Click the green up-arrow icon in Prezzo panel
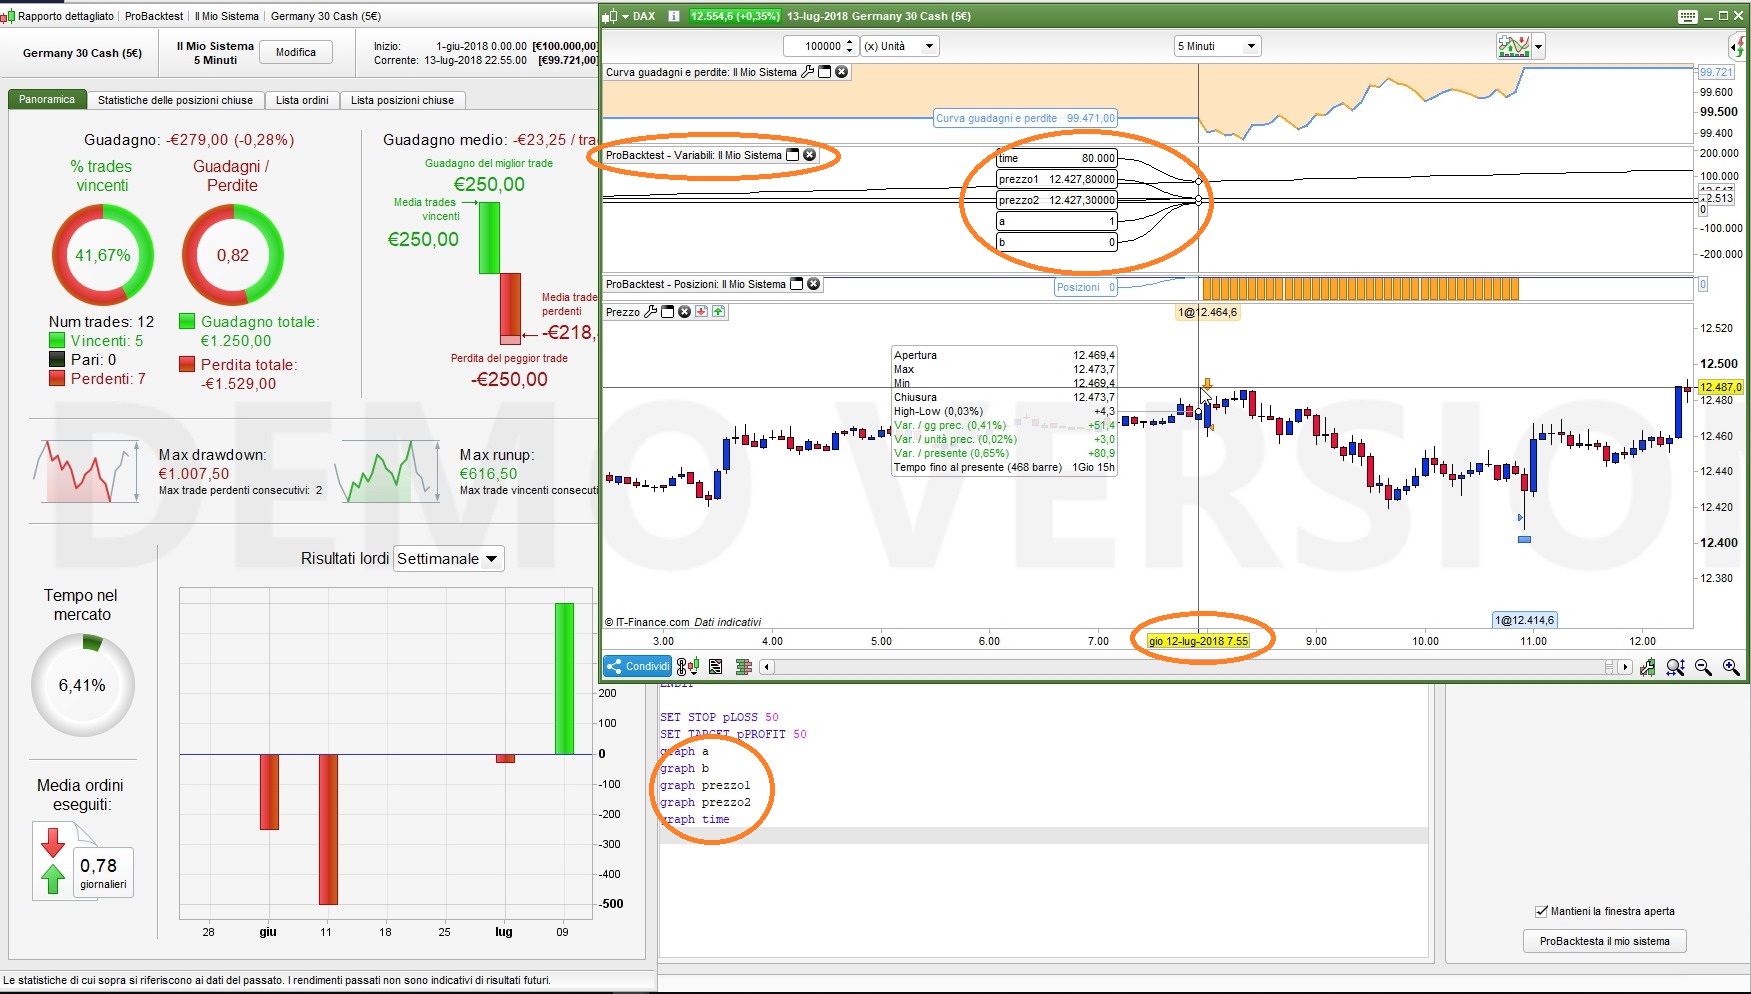The image size is (1751, 994). (x=719, y=312)
